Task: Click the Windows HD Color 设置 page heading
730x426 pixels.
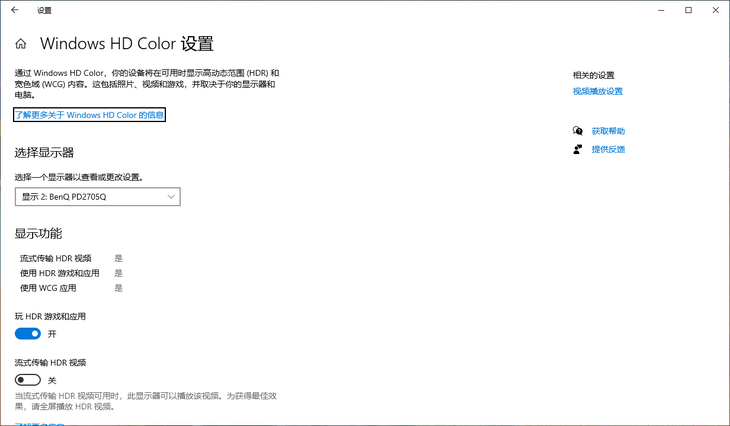Action: pos(127,44)
